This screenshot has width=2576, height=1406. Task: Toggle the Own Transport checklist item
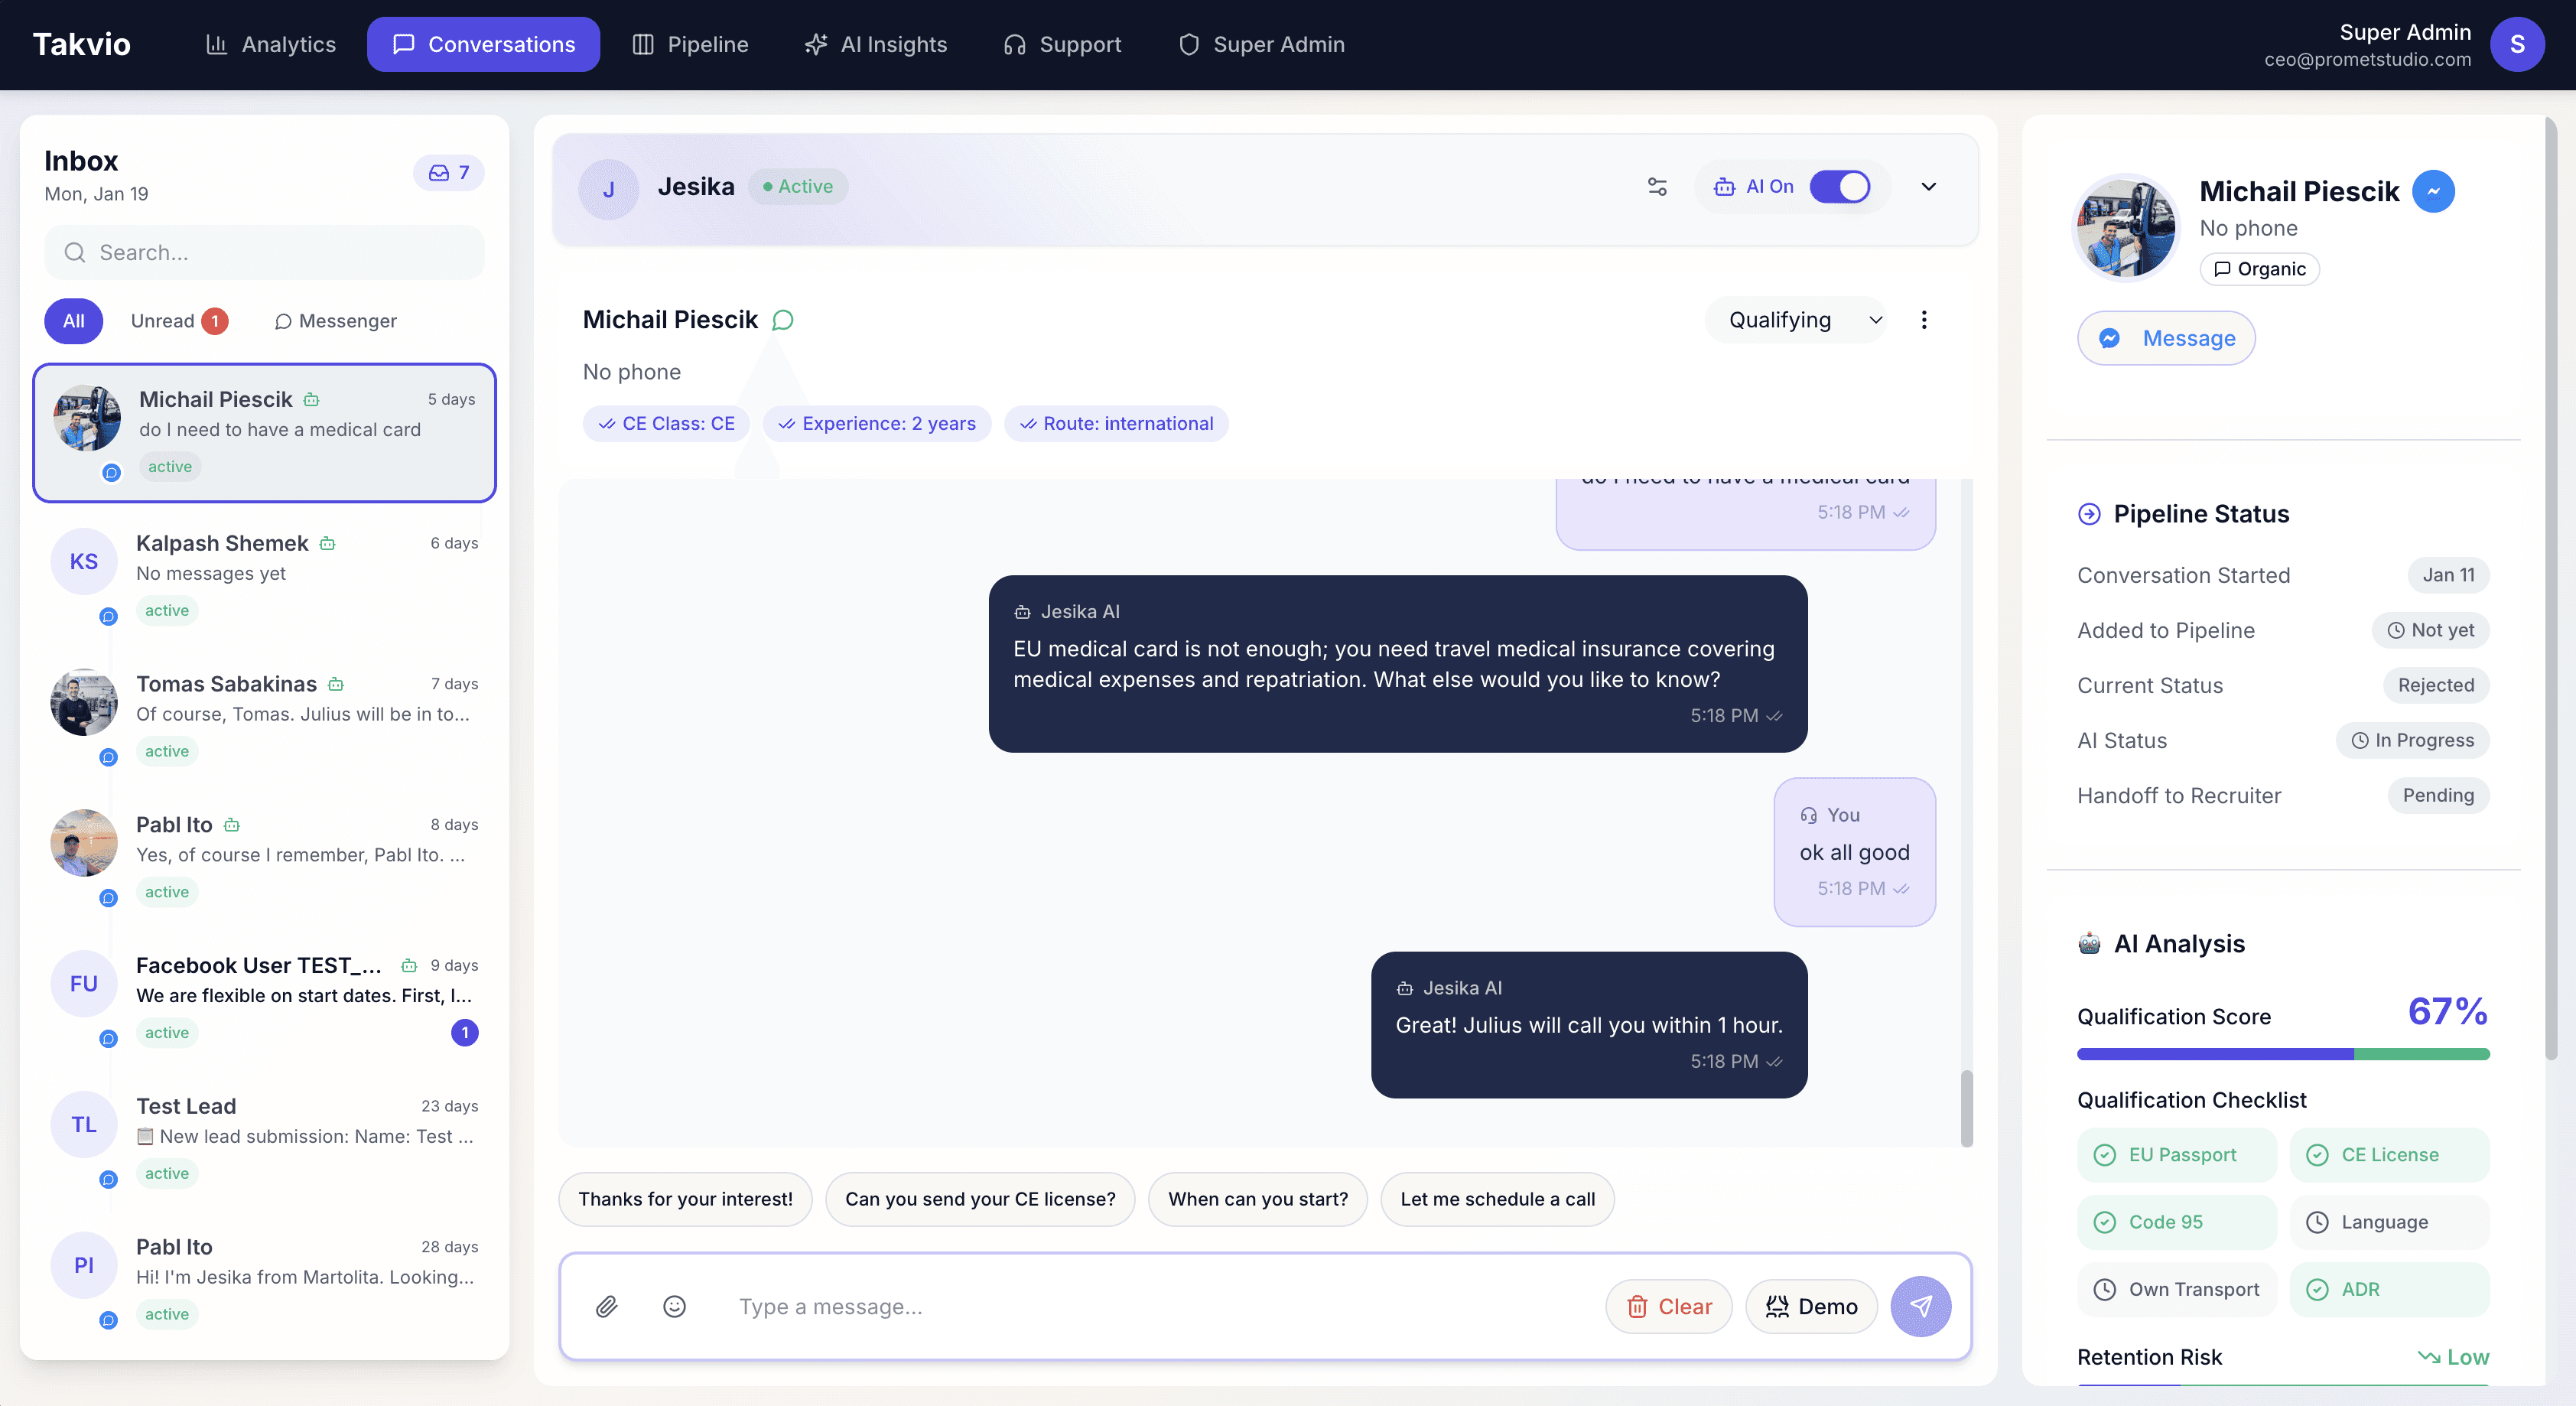pyautogui.click(x=2177, y=1289)
